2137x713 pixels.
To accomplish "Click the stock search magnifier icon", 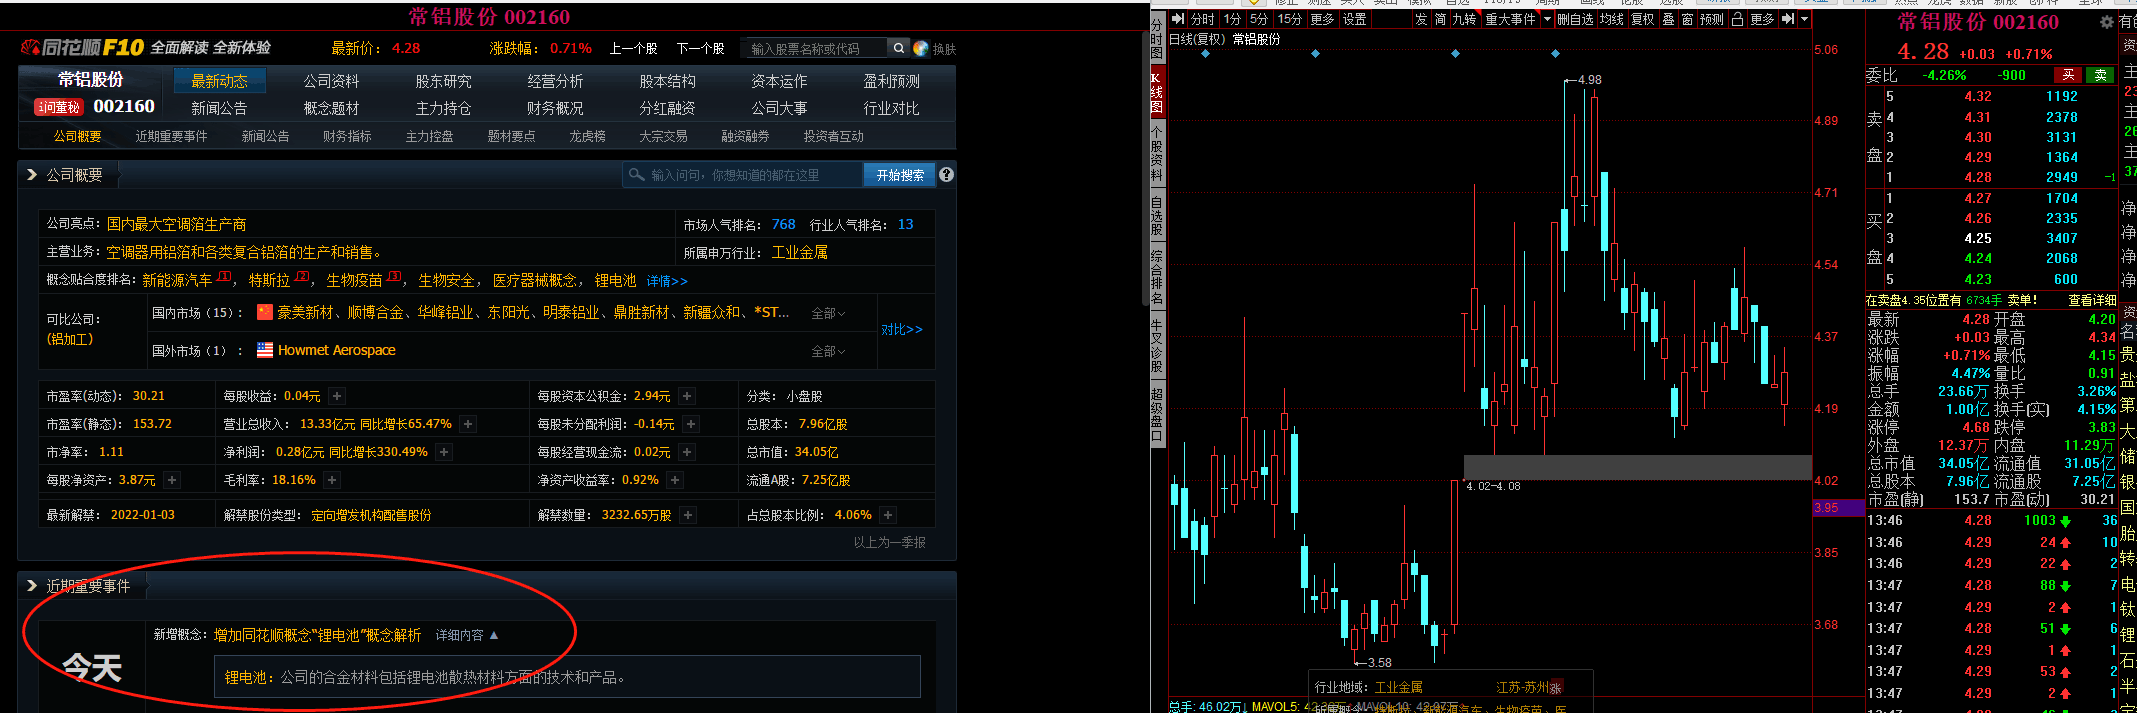I will coord(898,48).
